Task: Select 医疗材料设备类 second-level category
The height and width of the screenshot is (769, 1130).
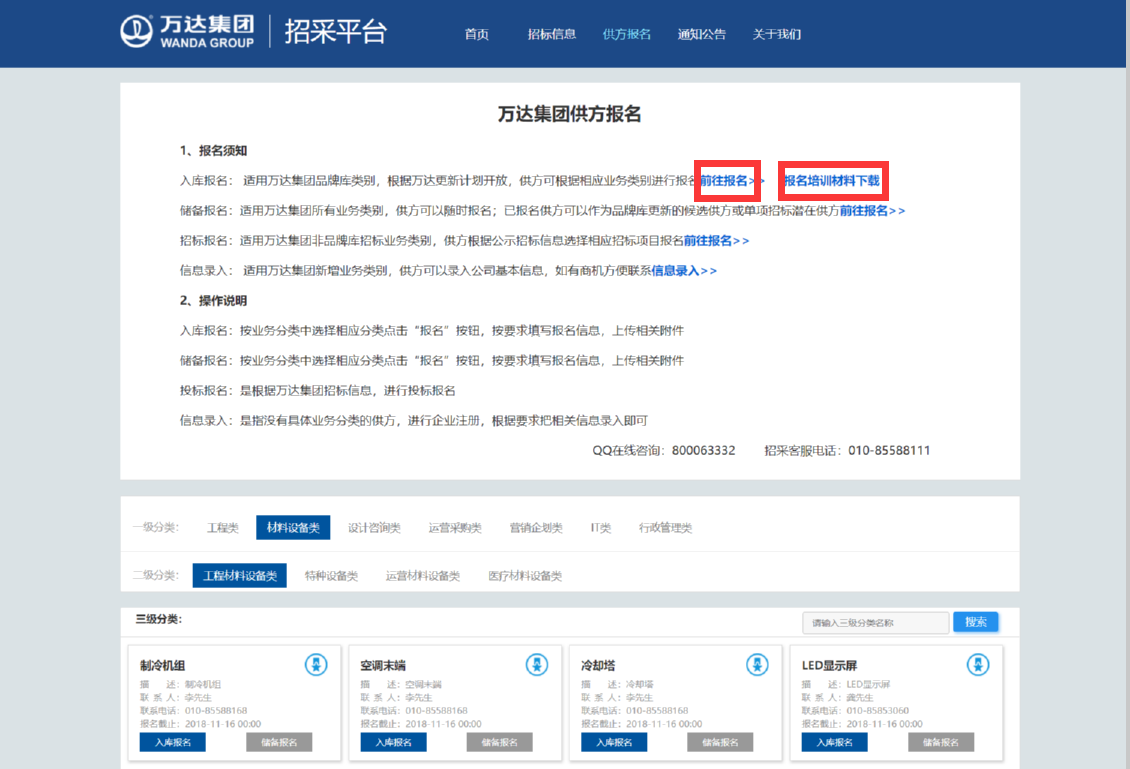Action: point(525,575)
